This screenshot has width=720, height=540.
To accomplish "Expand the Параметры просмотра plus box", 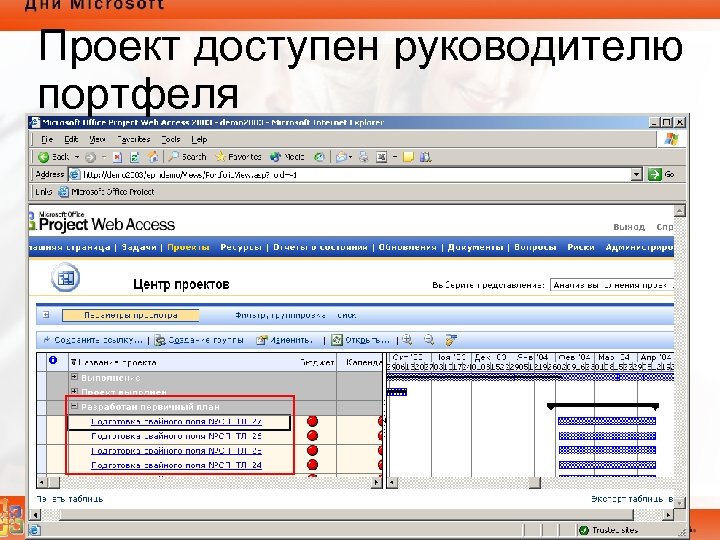I will (45, 315).
